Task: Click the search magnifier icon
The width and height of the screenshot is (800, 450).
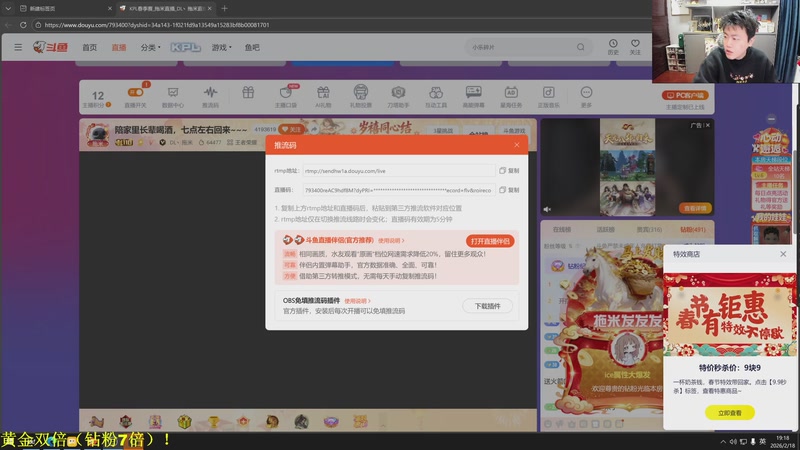Action: coord(580,47)
